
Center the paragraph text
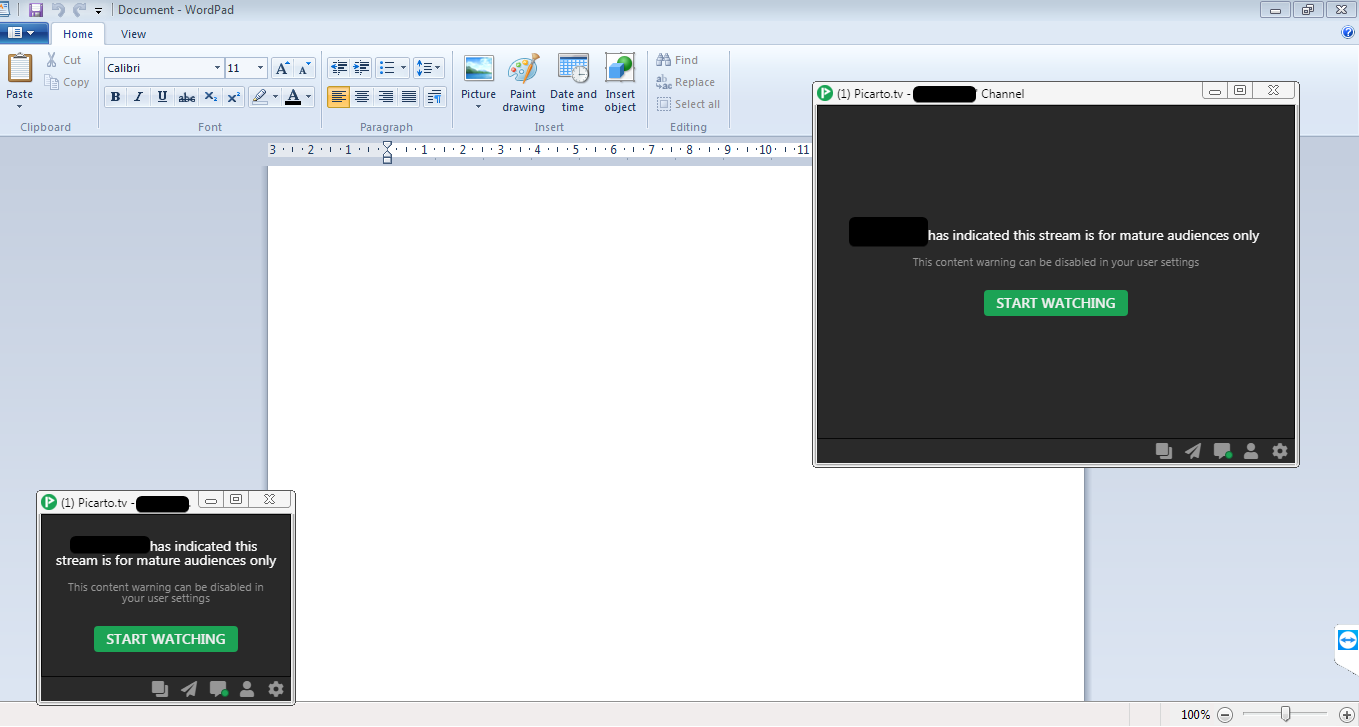[x=362, y=97]
